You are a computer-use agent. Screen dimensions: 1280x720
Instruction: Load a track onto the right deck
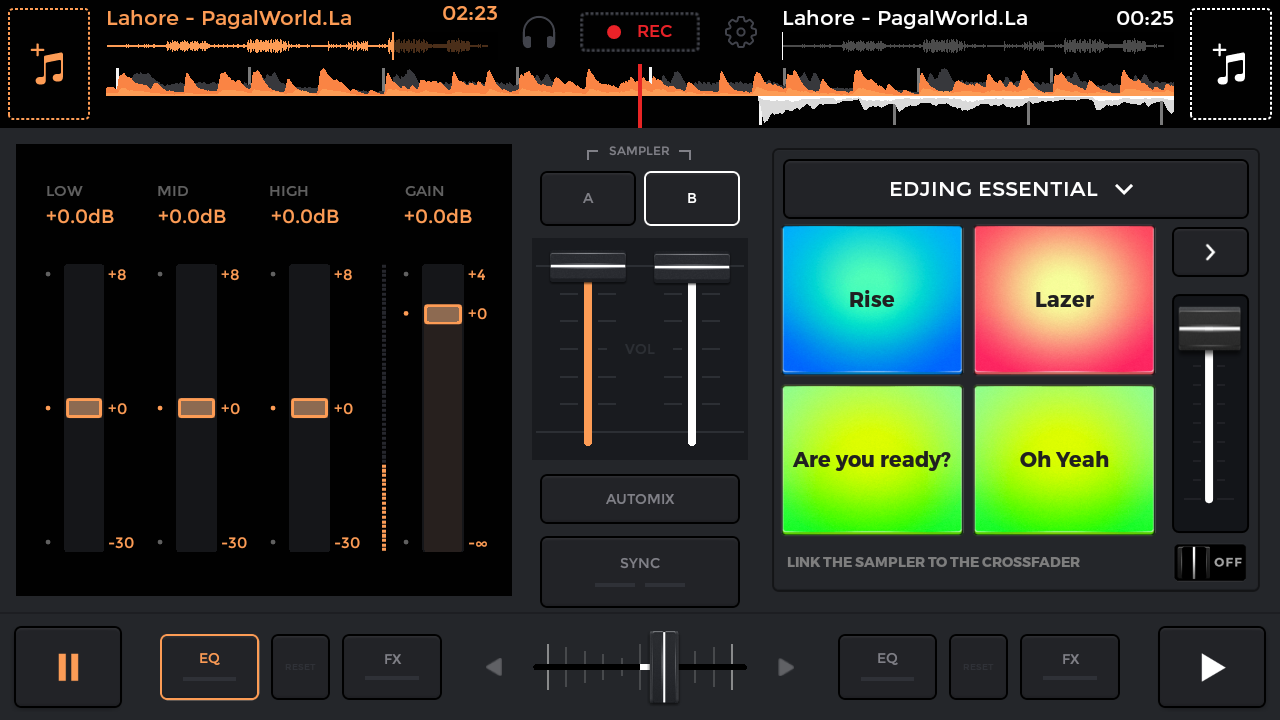pos(1230,63)
